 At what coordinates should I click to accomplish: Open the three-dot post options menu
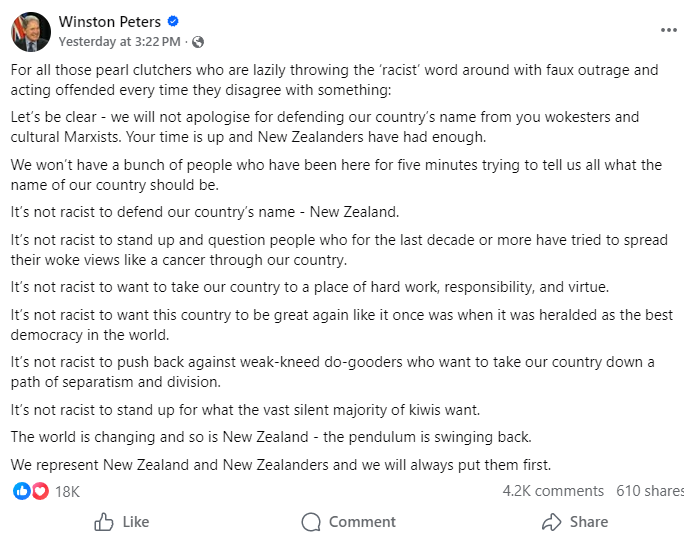669,30
